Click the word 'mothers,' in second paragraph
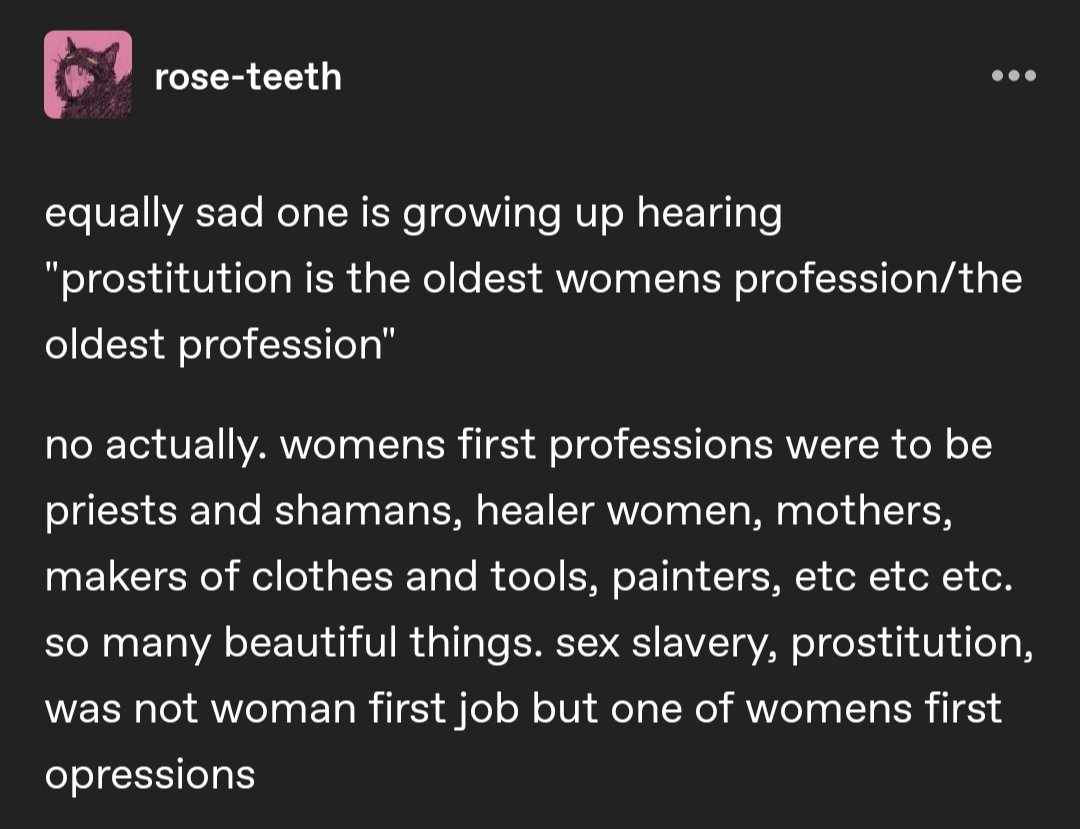This screenshot has height=829, width=1080. (x=864, y=512)
